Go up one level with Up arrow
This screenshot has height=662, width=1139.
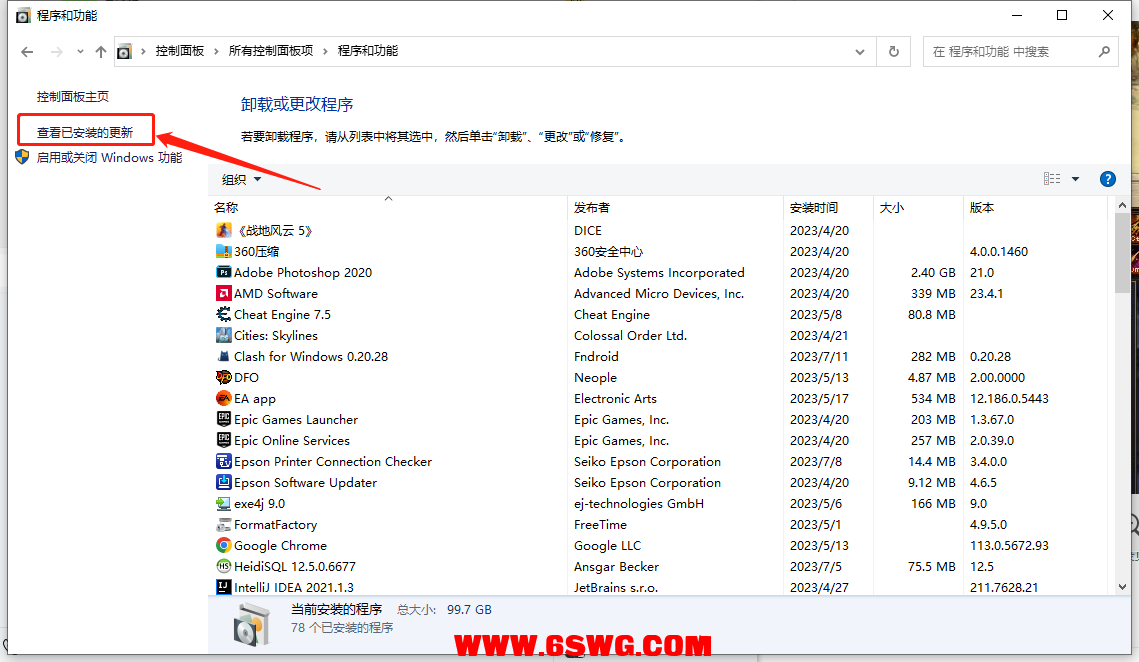point(101,52)
